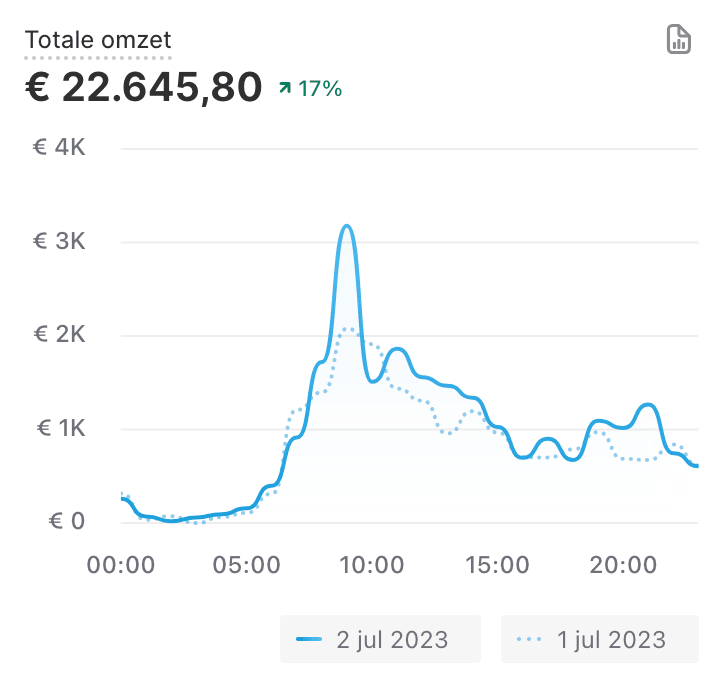The image size is (728, 682).
Task: Open the report icon beside Totale omzet
Action: (679, 40)
